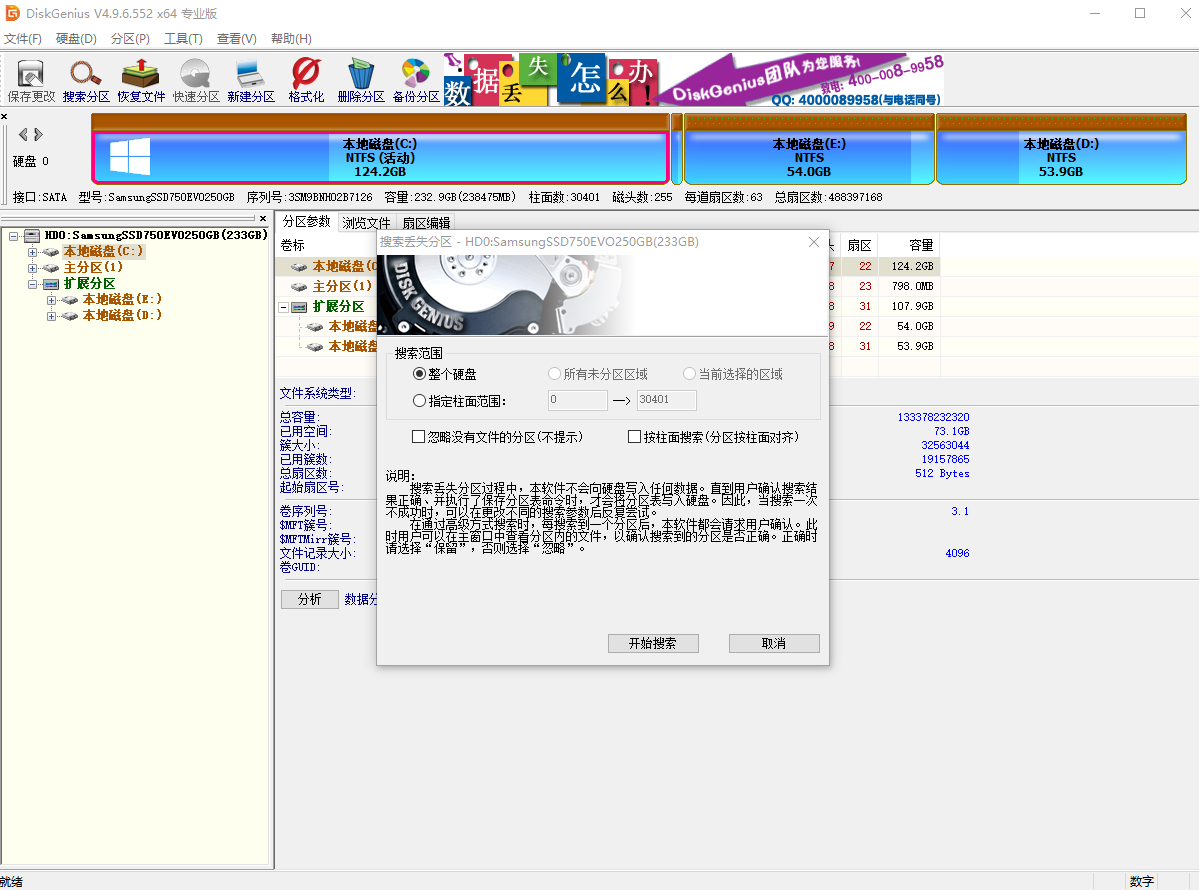Viewport: 1199px width, 890px height.
Task: Click the 数字 status bar indicator
Action: tap(1142, 882)
